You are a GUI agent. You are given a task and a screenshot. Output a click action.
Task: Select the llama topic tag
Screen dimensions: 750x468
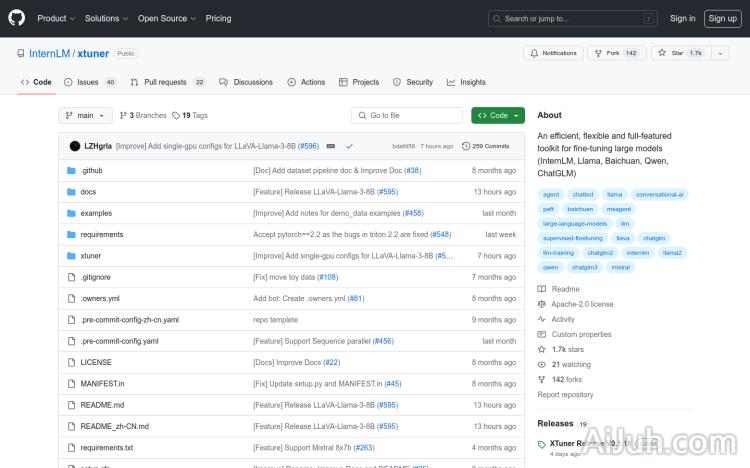coord(615,194)
